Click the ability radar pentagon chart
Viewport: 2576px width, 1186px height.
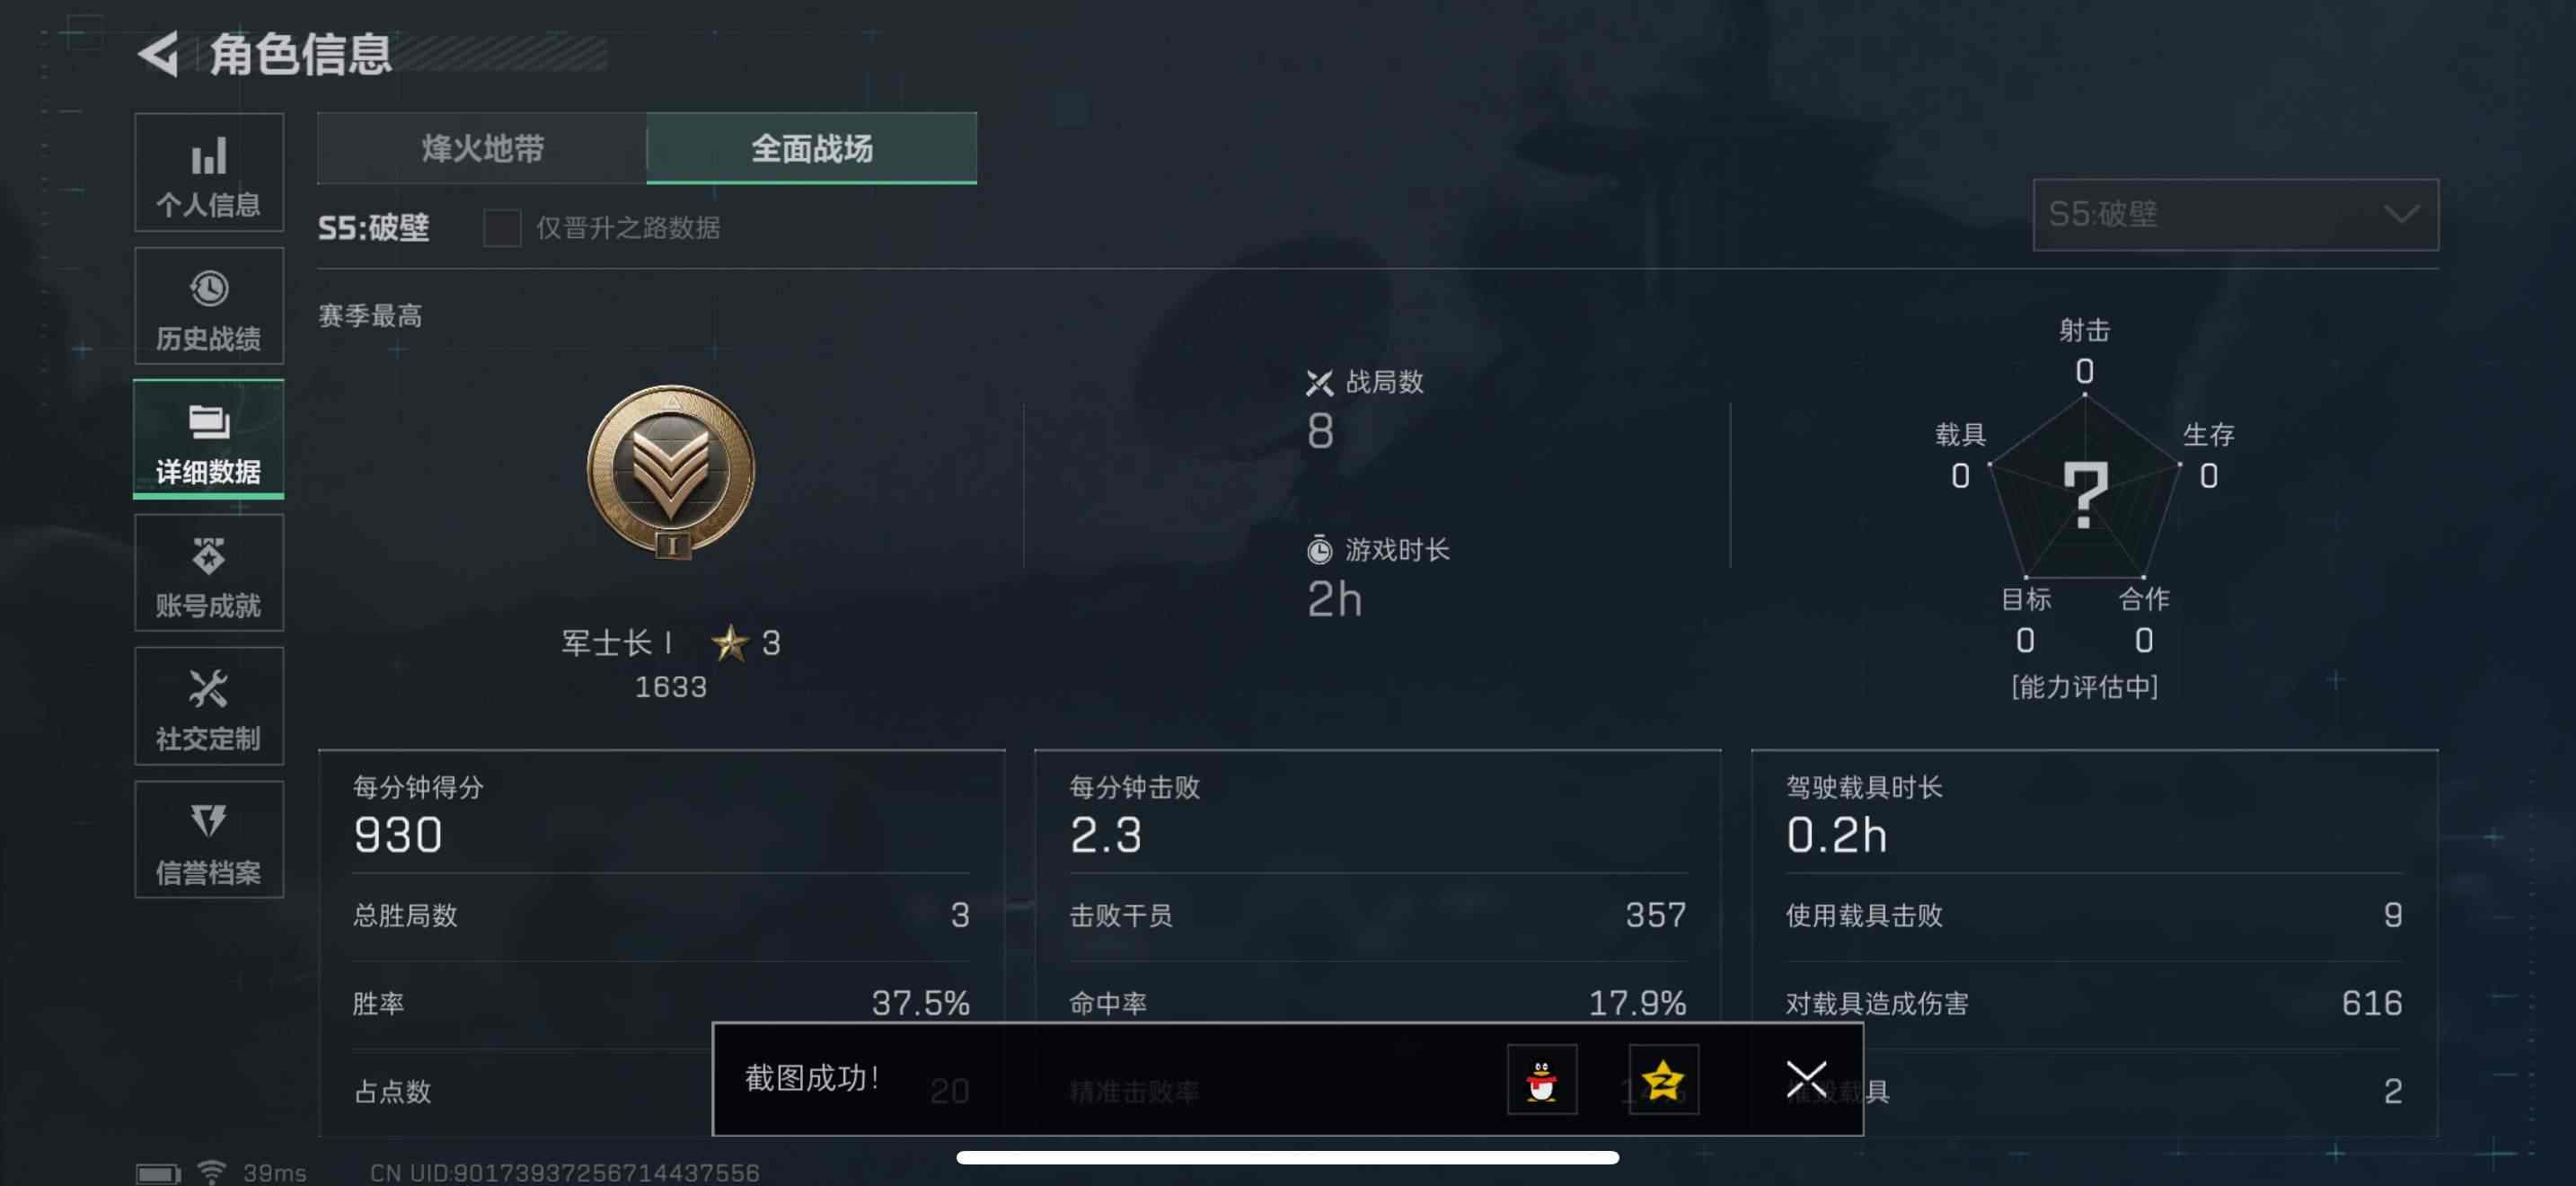click(2084, 490)
